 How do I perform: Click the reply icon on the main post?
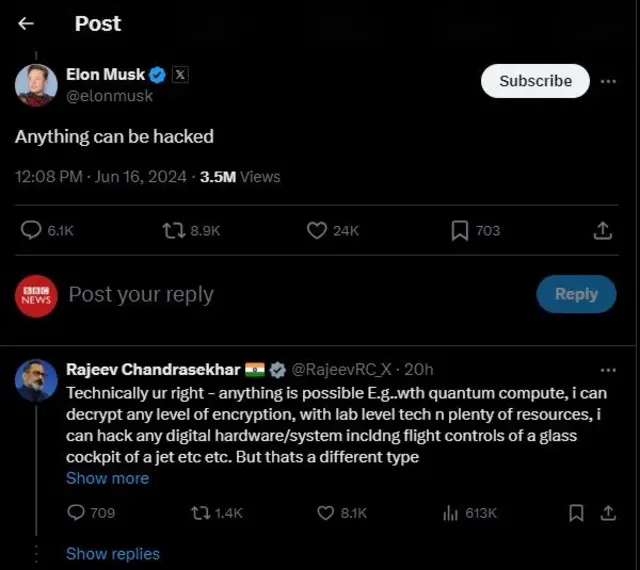coord(32,230)
